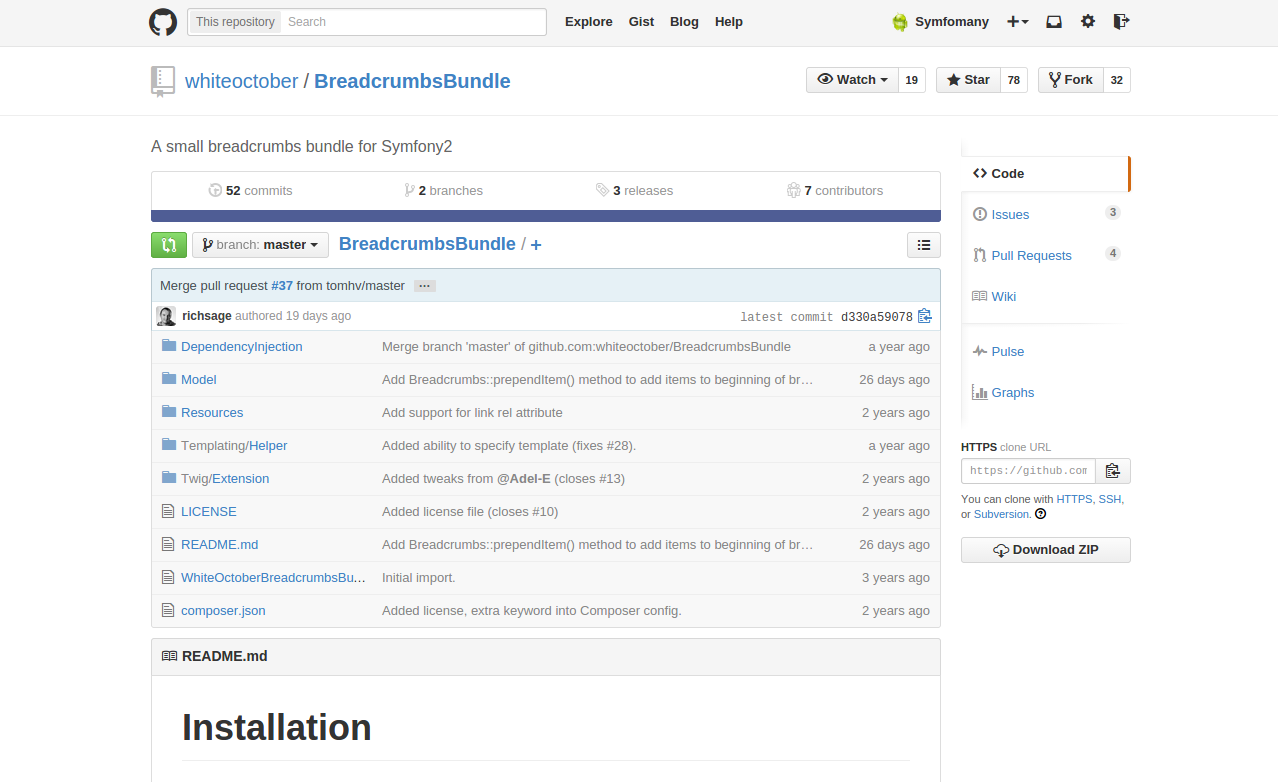The width and height of the screenshot is (1278, 782).
Task: Copy the latest commit SHA
Action: pos(925,316)
